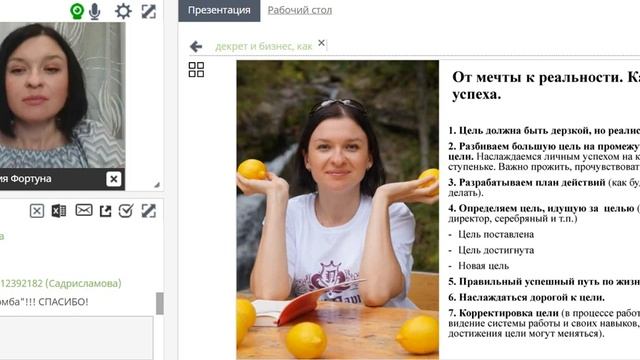
Task: Click the envelope mail icon in chat toolbar
Action: click(84, 210)
